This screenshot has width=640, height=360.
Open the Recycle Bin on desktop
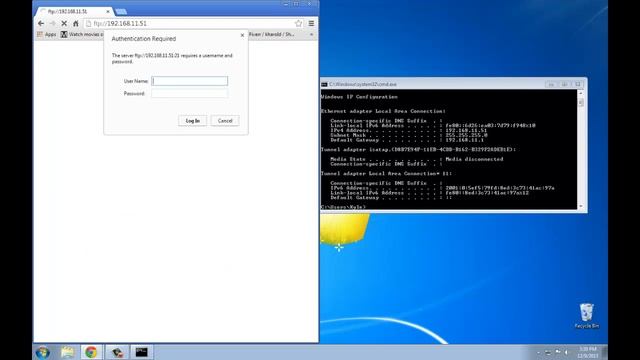point(587,316)
